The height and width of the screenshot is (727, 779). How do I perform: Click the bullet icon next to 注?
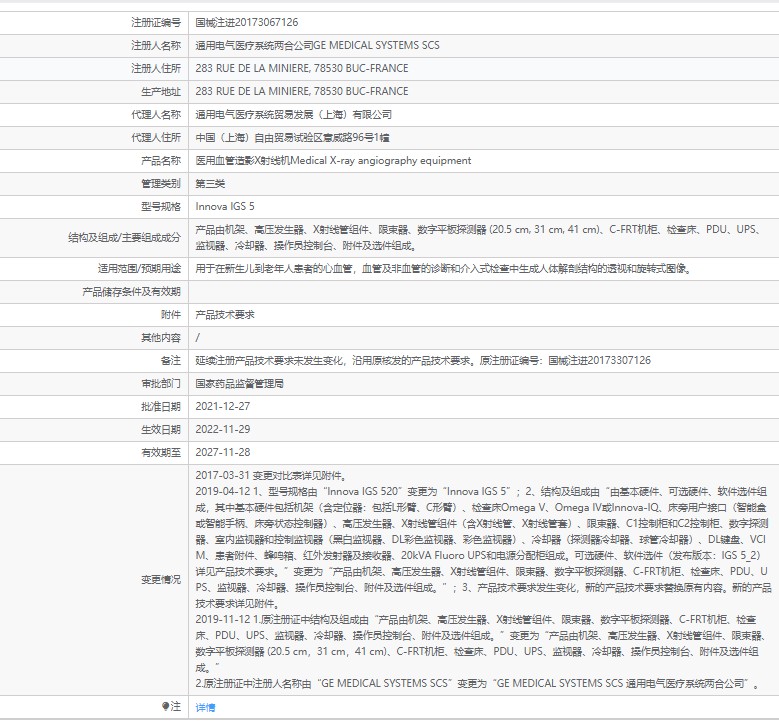tap(165, 707)
